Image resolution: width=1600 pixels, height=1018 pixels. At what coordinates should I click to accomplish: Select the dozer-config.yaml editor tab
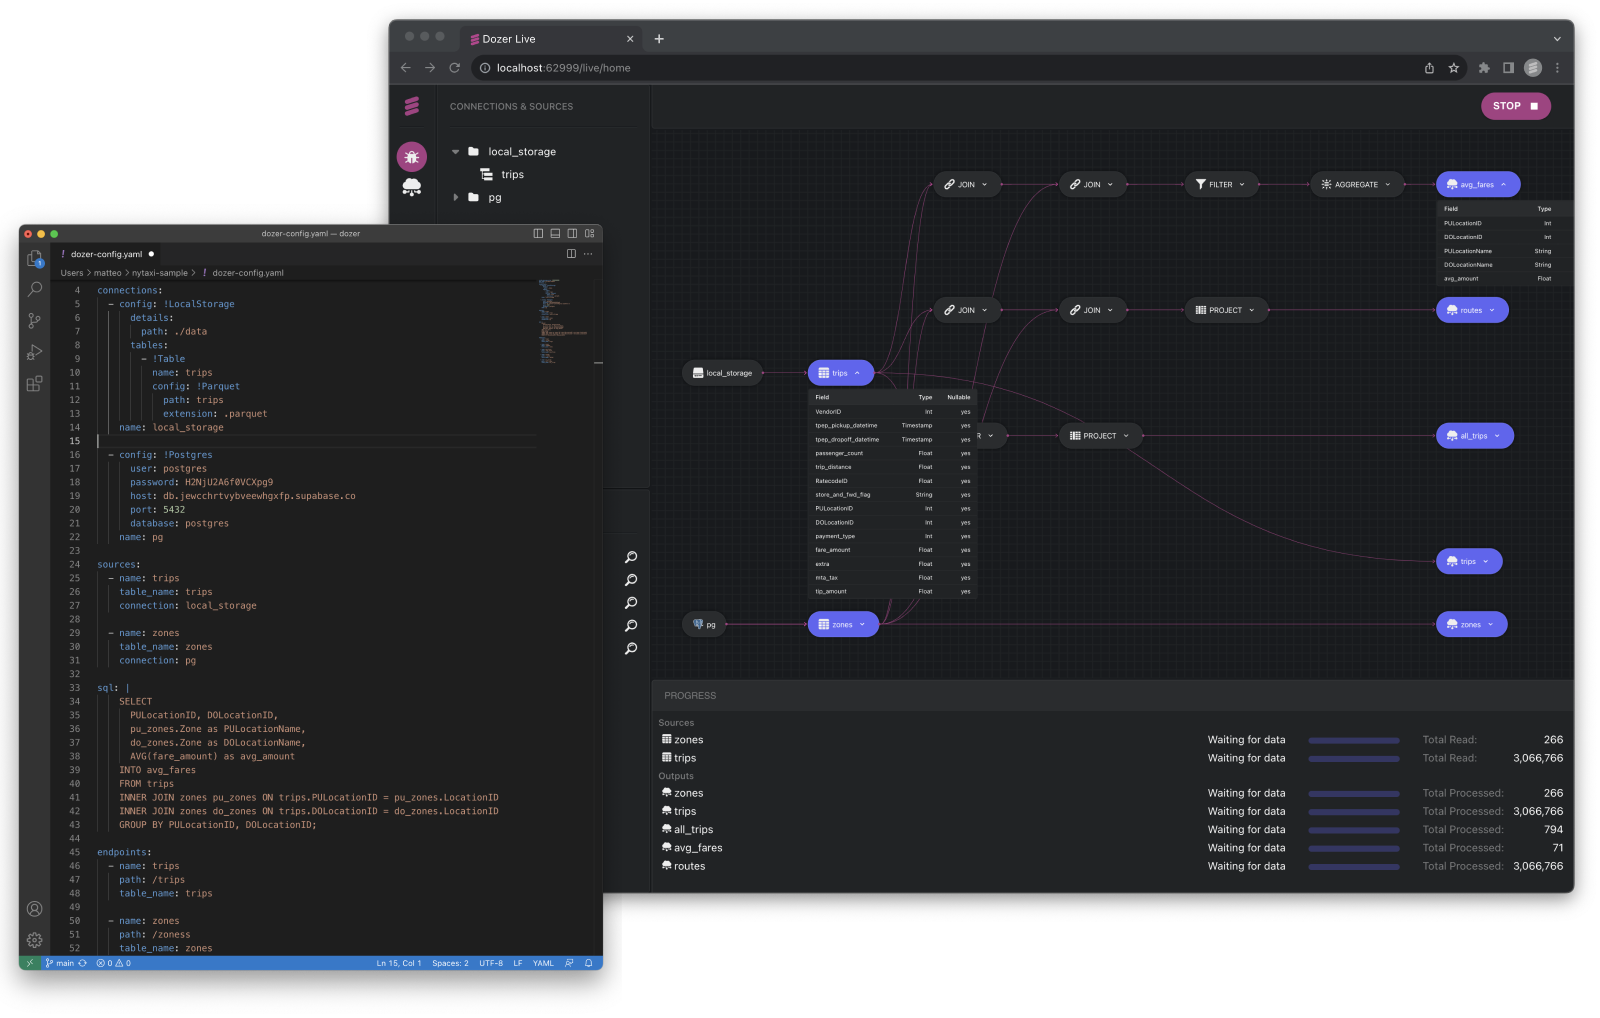tap(107, 254)
